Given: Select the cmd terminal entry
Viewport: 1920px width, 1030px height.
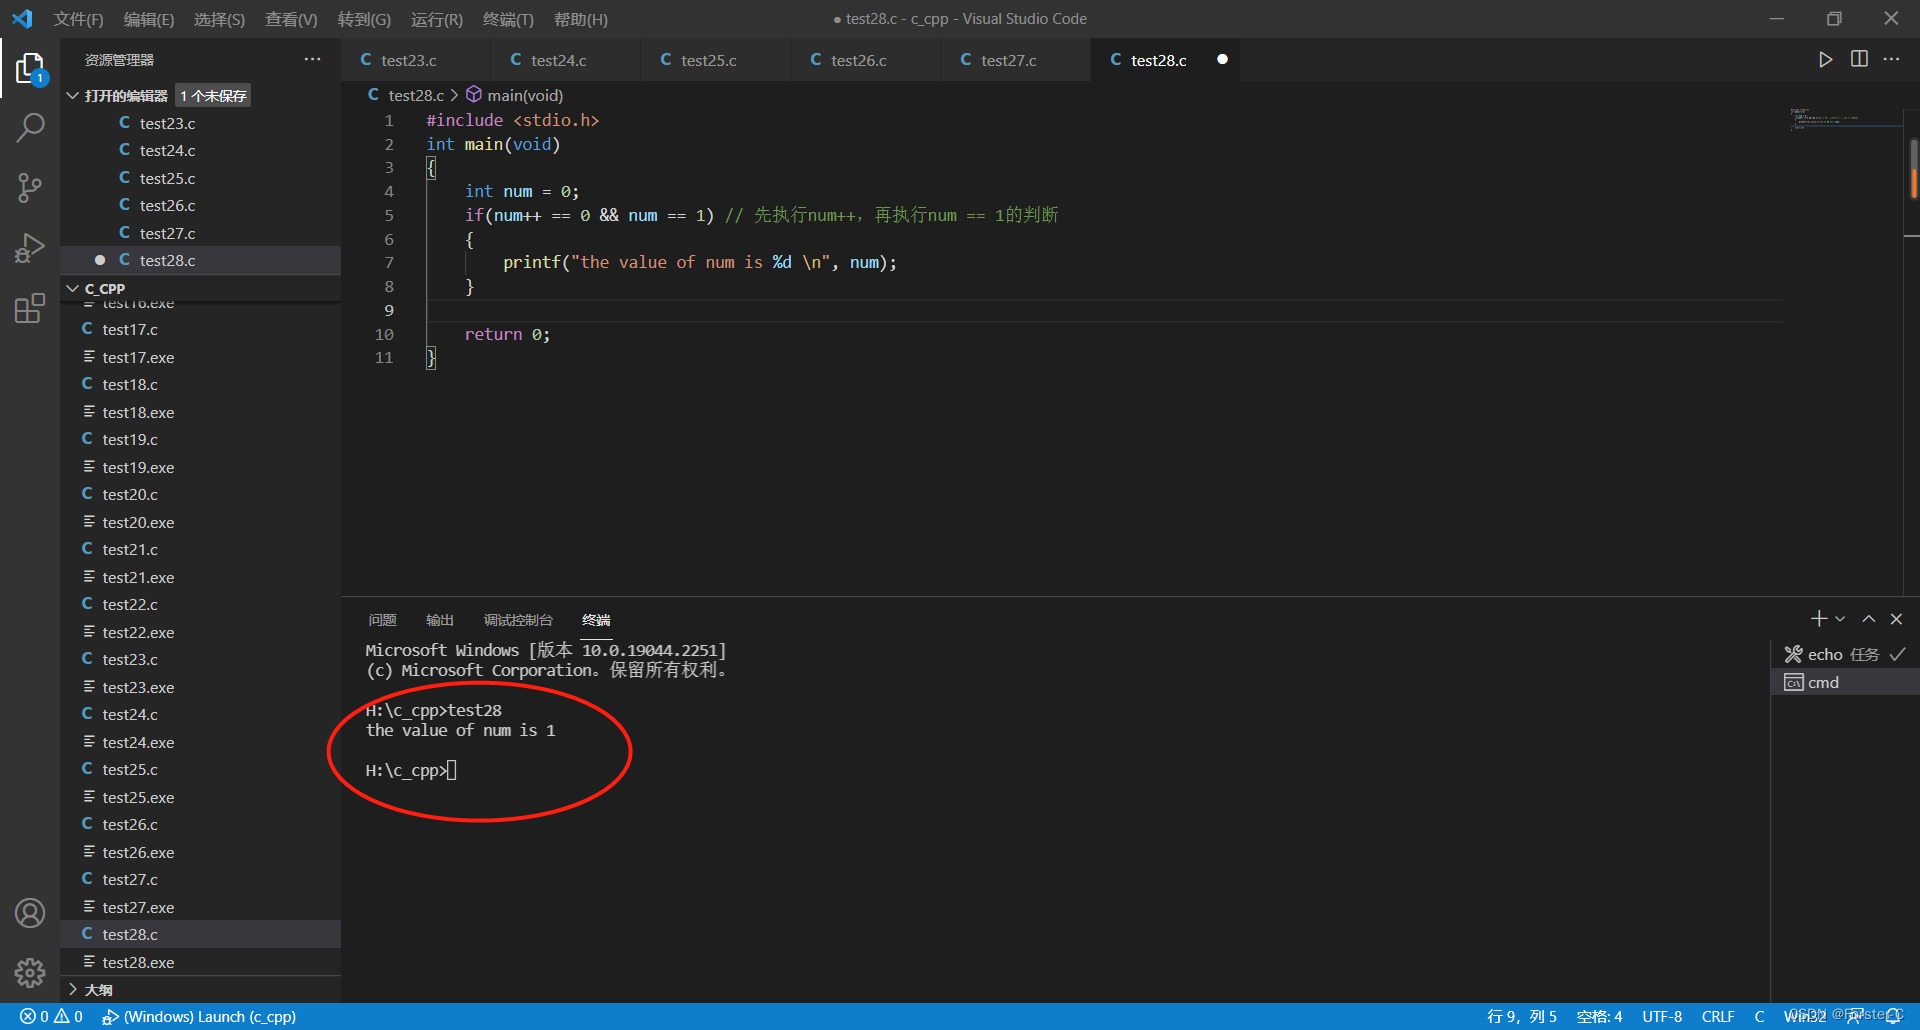Looking at the screenshot, I should click(x=1845, y=682).
